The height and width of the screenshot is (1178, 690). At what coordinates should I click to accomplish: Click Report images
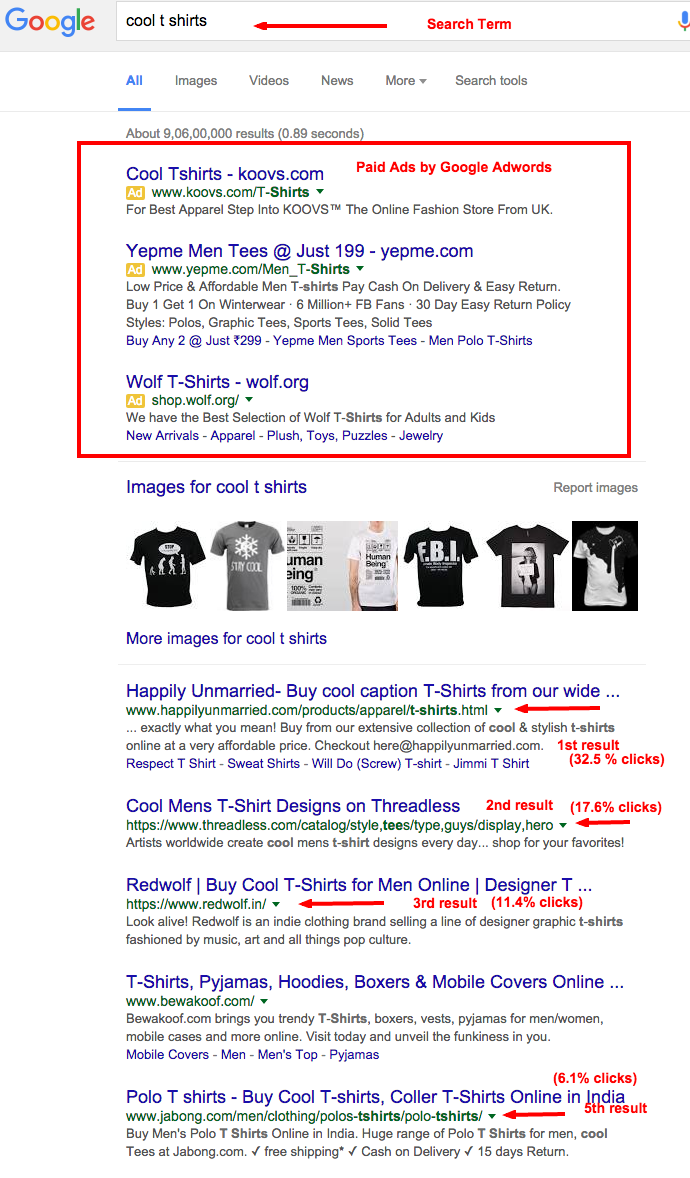(595, 488)
